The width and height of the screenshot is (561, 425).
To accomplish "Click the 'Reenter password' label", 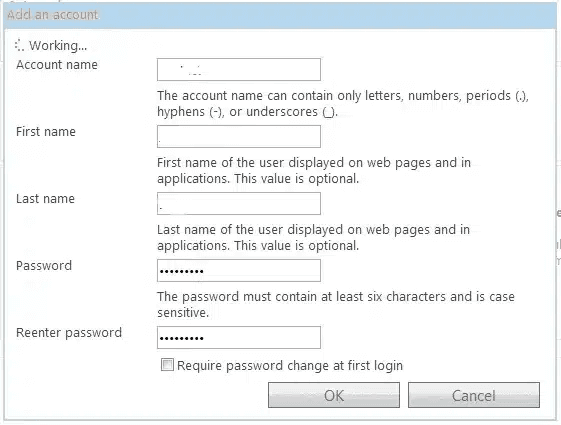I will [69, 333].
